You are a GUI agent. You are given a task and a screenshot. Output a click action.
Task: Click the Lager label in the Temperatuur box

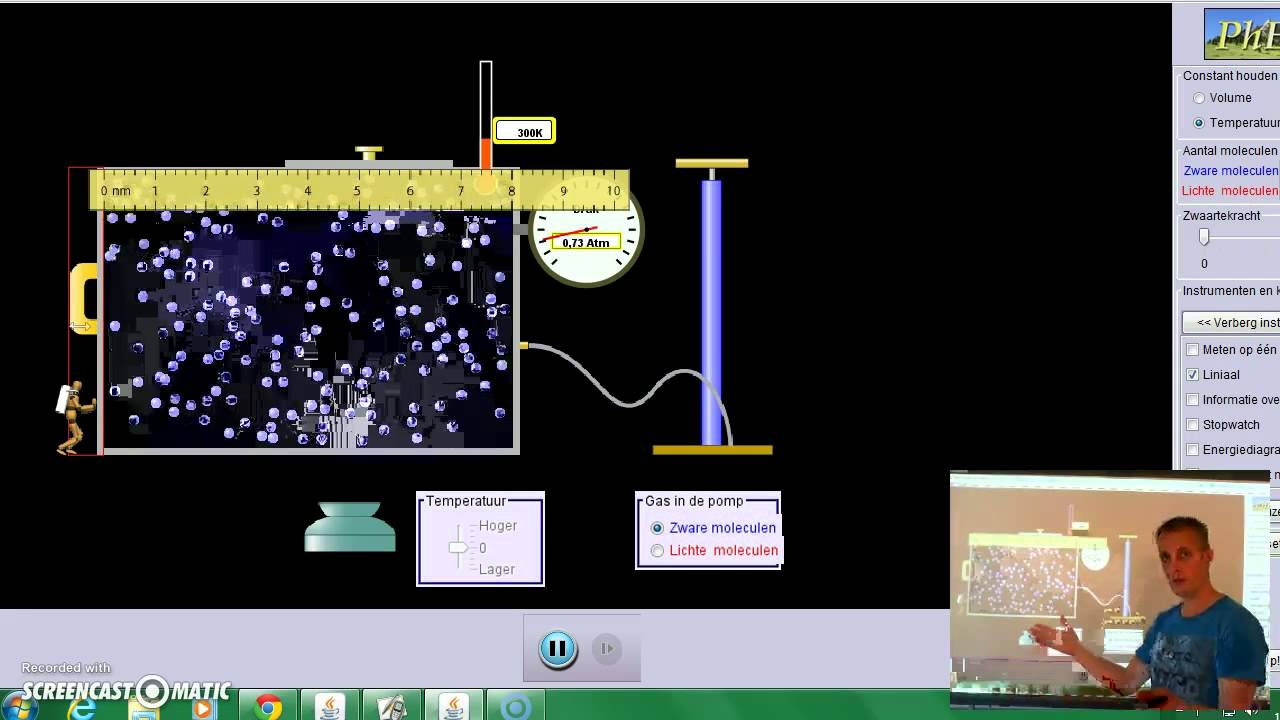click(497, 569)
